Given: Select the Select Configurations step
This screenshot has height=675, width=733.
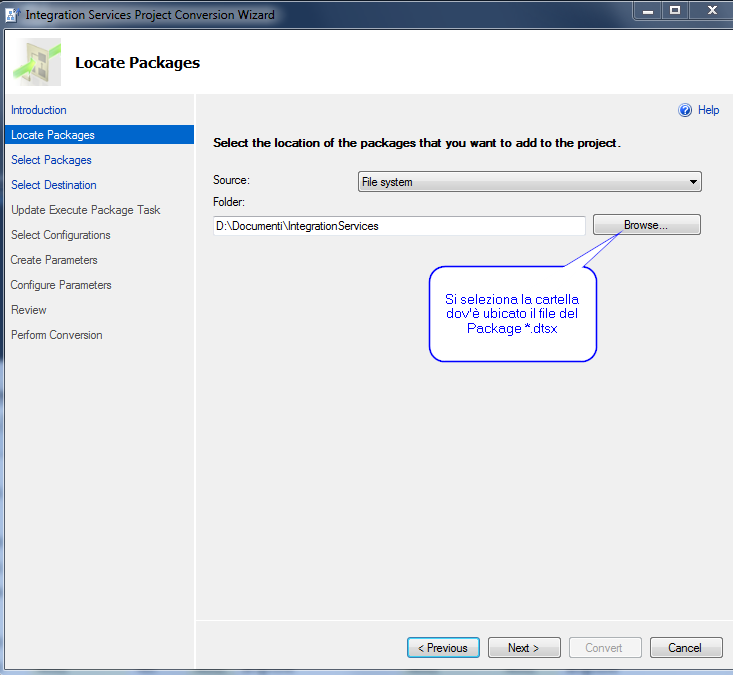Looking at the screenshot, I should pyautogui.click(x=61, y=235).
